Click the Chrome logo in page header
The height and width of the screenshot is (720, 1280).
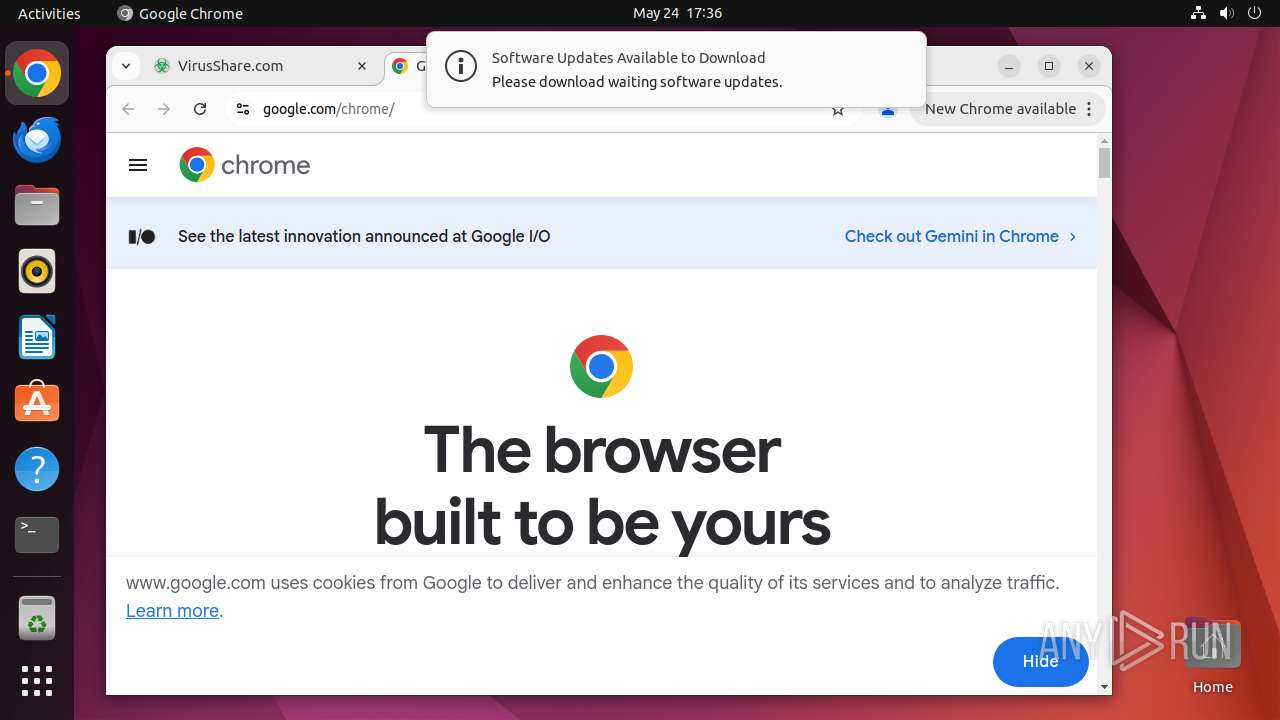(x=245, y=165)
